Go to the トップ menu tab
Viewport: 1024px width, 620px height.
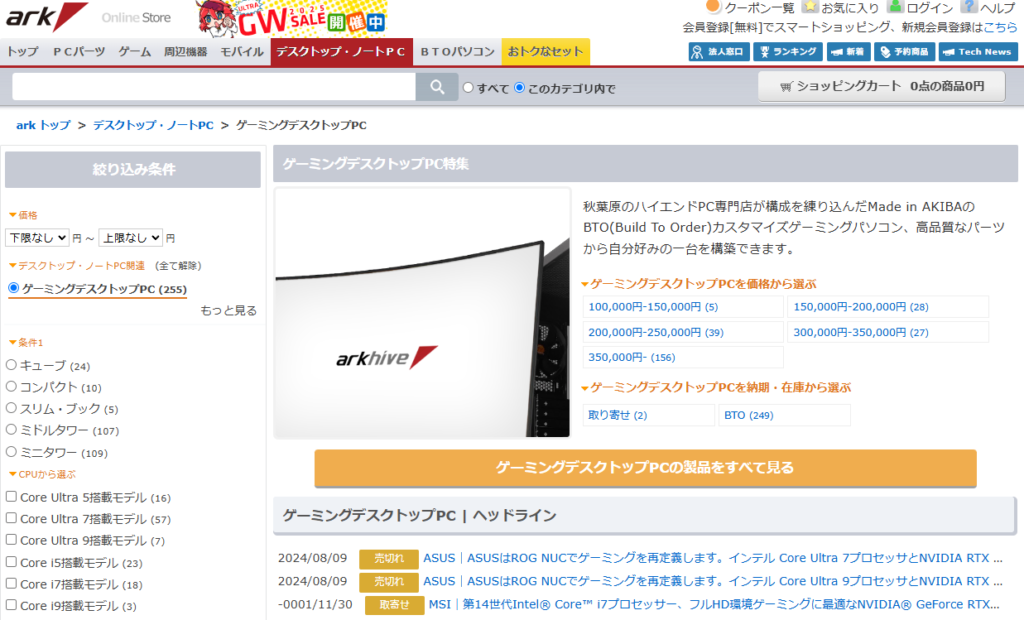23,52
